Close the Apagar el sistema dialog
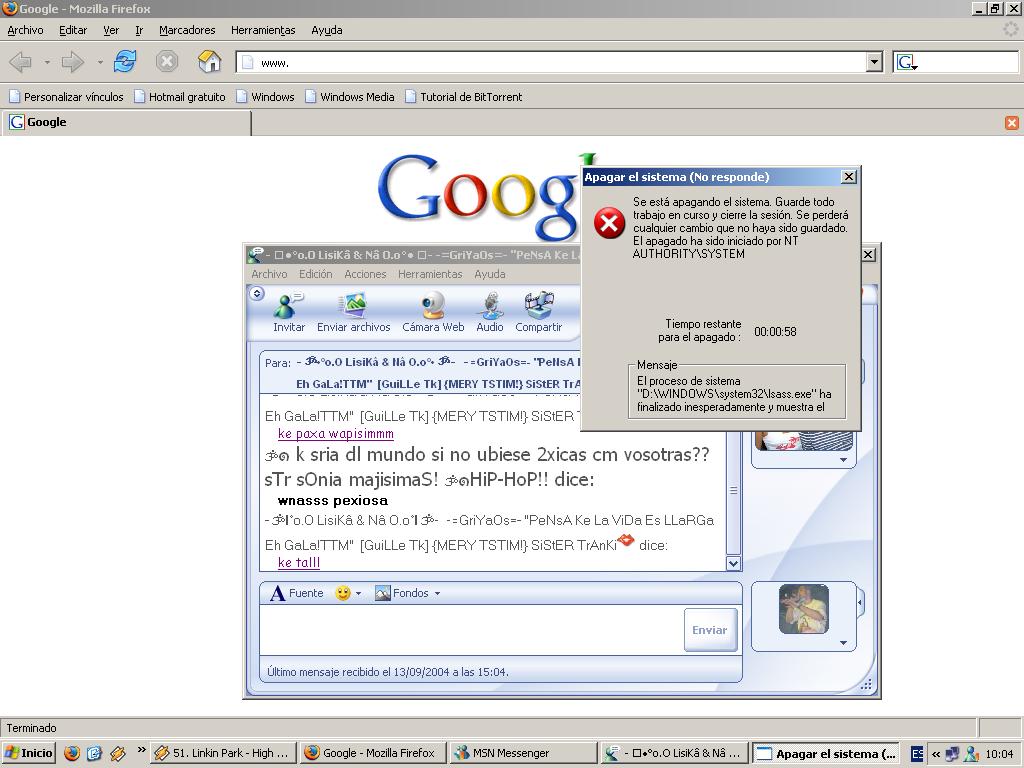Screen dimensions: 1024x768 pyautogui.click(x=848, y=177)
